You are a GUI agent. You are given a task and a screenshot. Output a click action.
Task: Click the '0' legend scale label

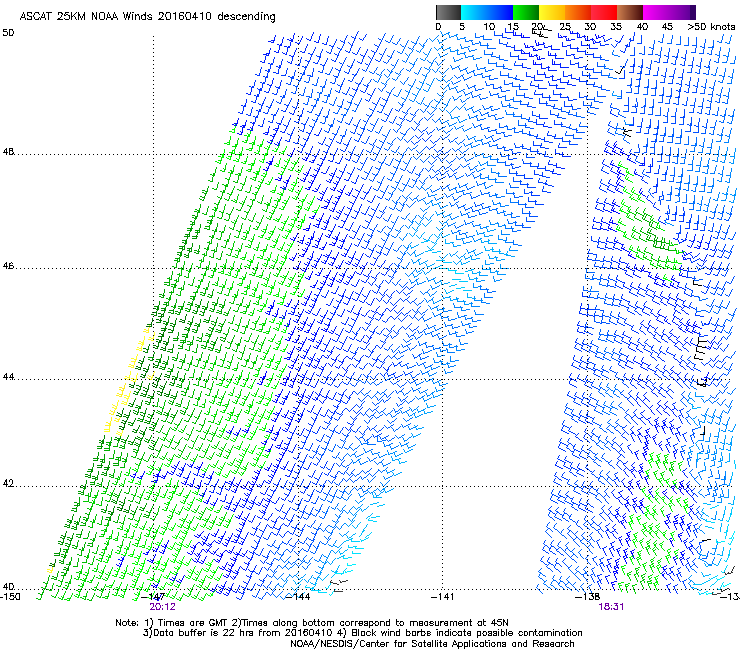pyautogui.click(x=438, y=26)
